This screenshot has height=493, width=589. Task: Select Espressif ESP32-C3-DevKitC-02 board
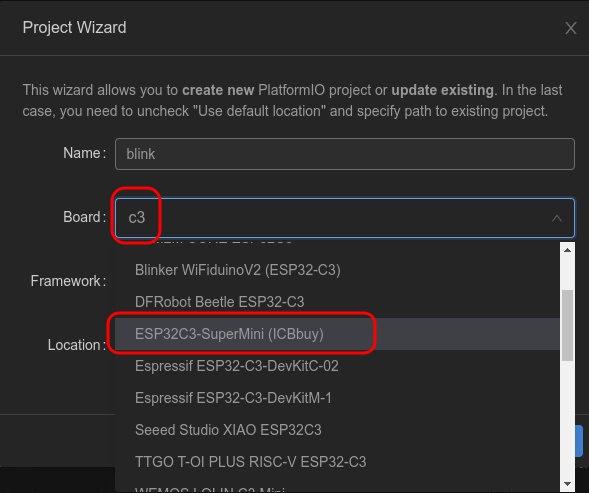[337, 366]
